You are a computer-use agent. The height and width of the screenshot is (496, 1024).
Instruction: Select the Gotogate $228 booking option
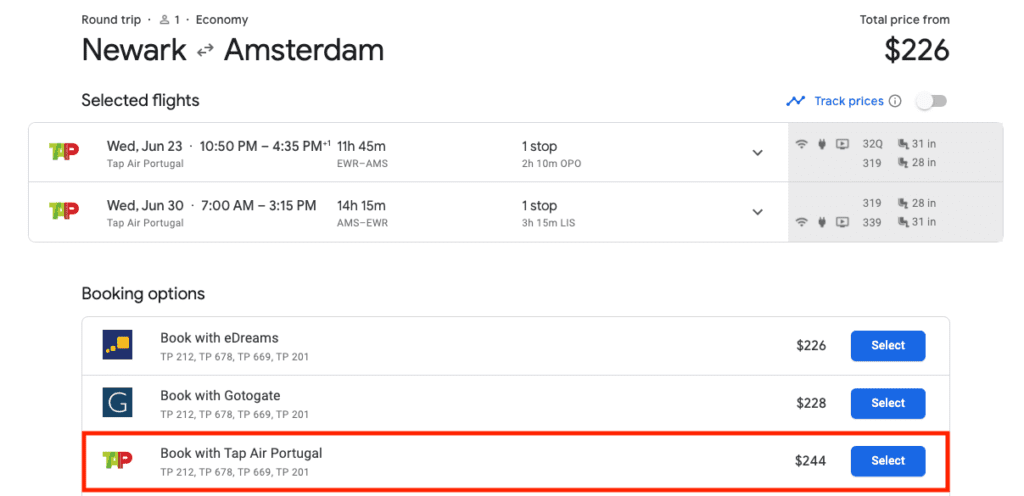click(x=887, y=403)
